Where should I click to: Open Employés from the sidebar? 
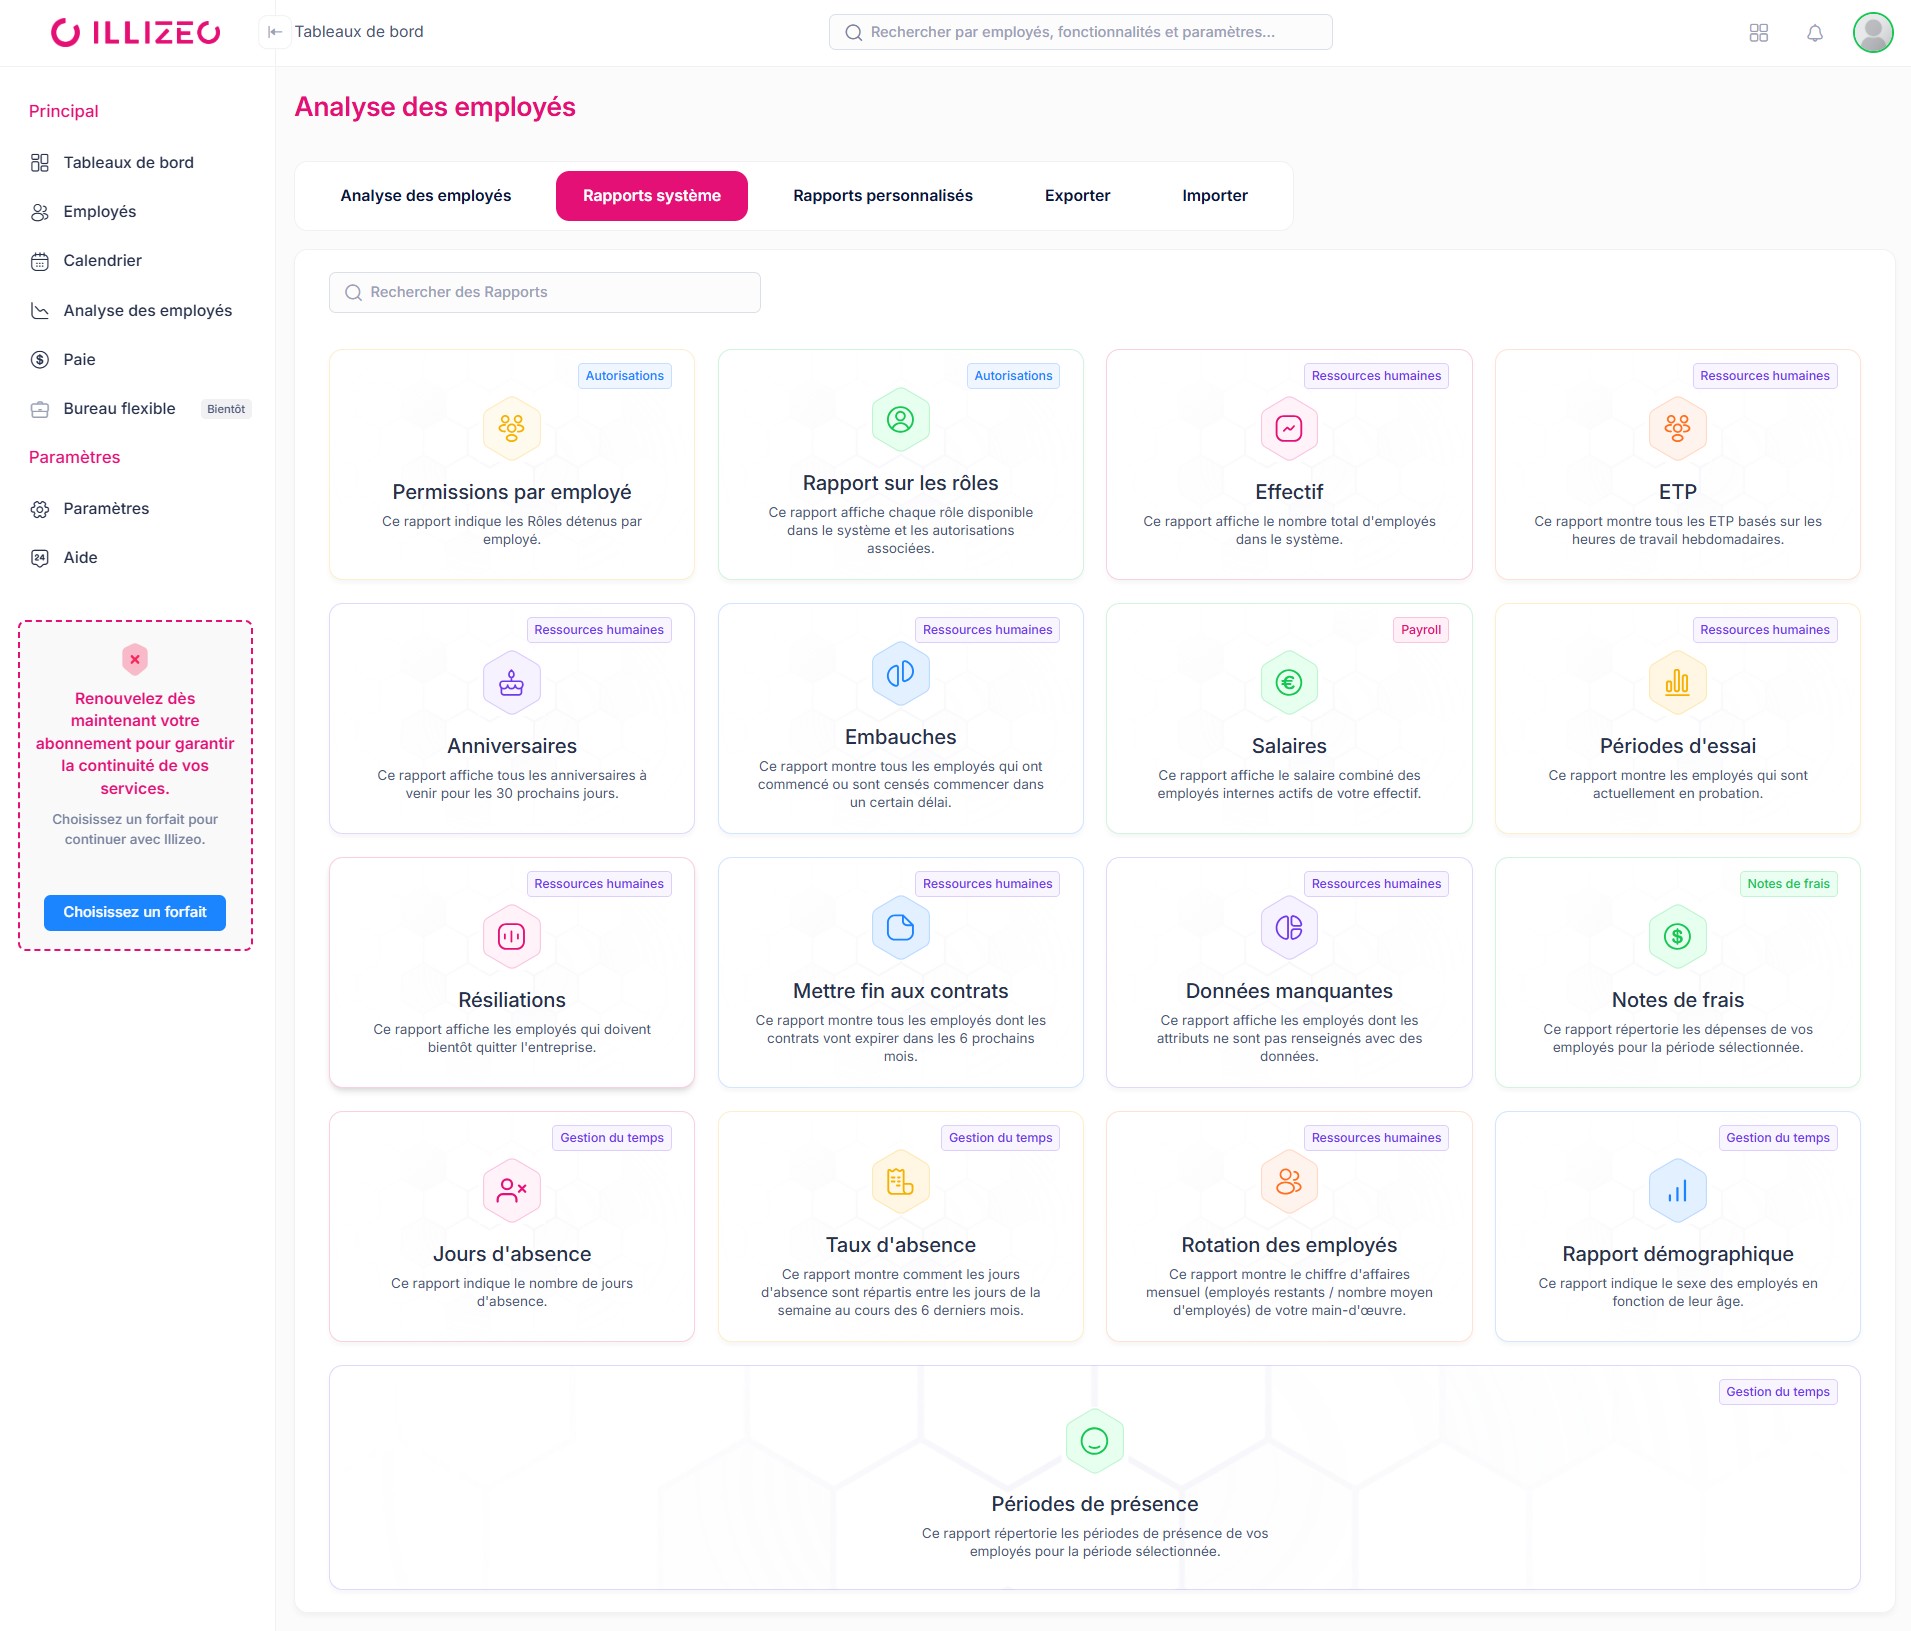click(x=99, y=211)
